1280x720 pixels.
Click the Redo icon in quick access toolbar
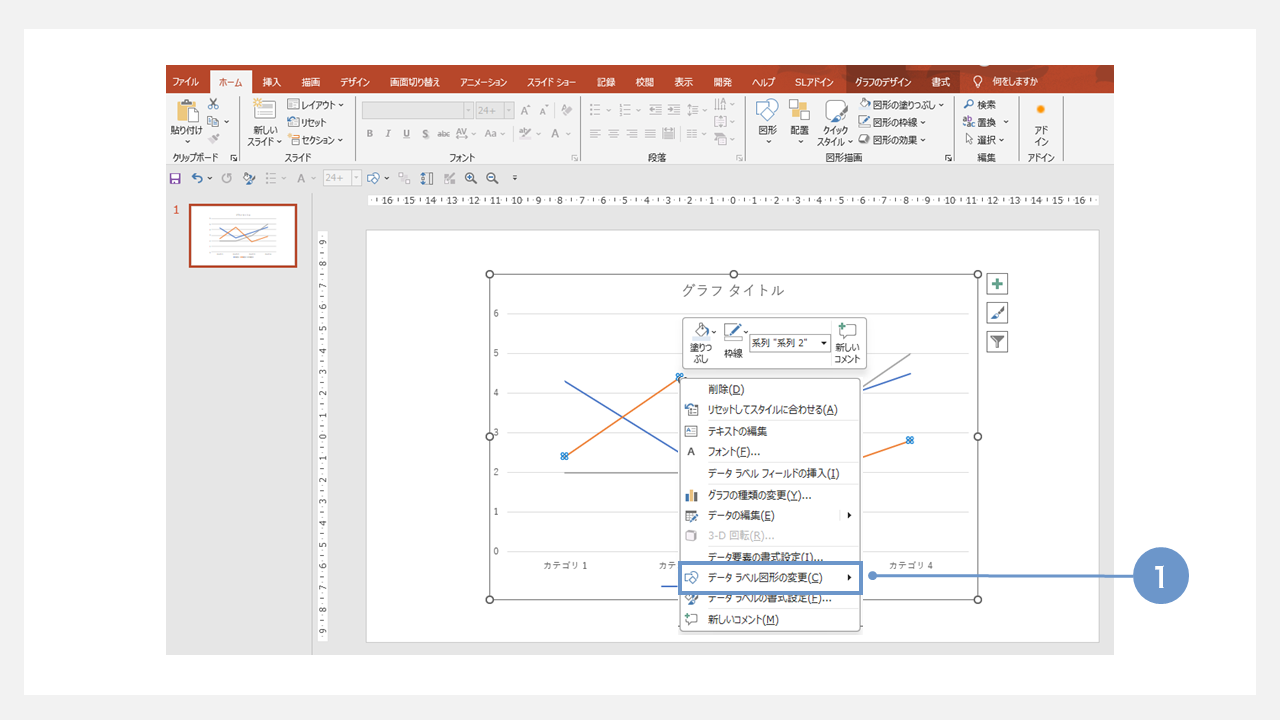226,178
